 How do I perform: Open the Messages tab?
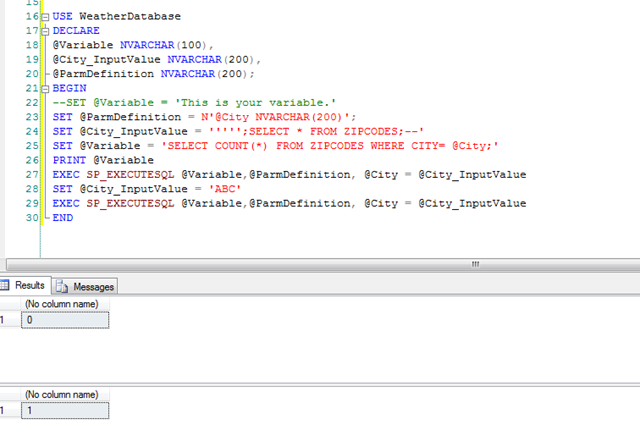pyautogui.click(x=85, y=287)
